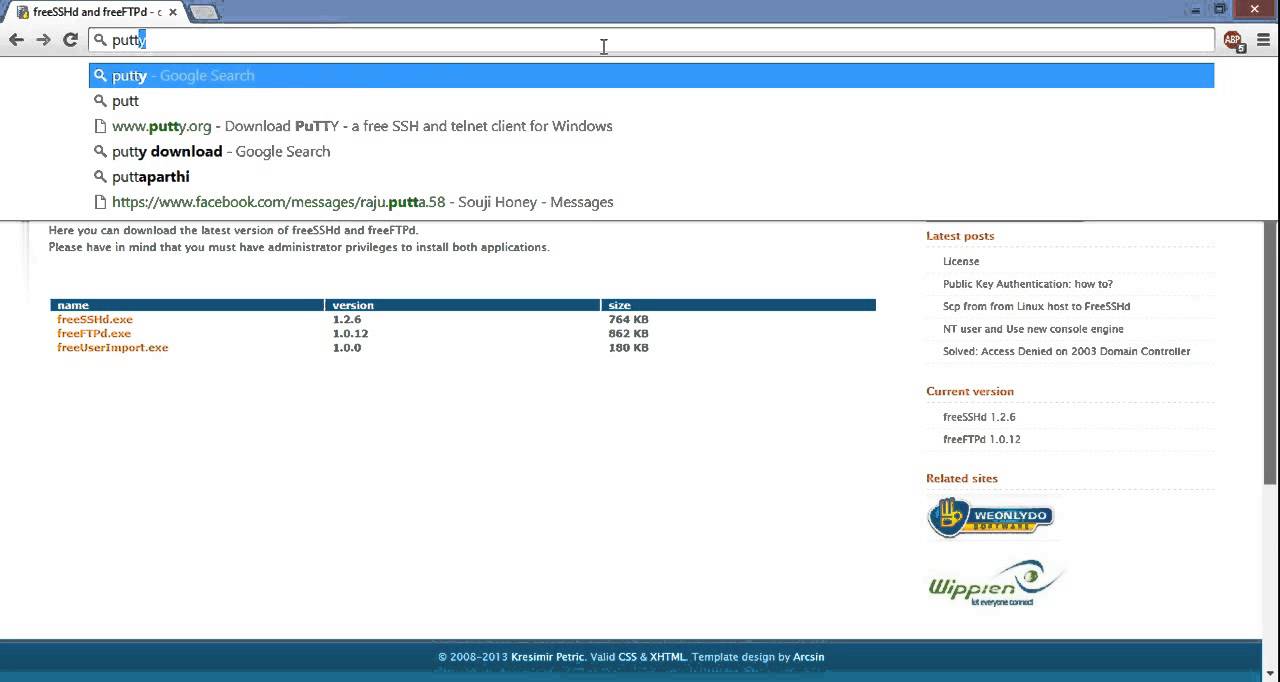This screenshot has width=1280, height=682.
Task: Download freeSSHd.exe
Action: [x=95, y=319]
